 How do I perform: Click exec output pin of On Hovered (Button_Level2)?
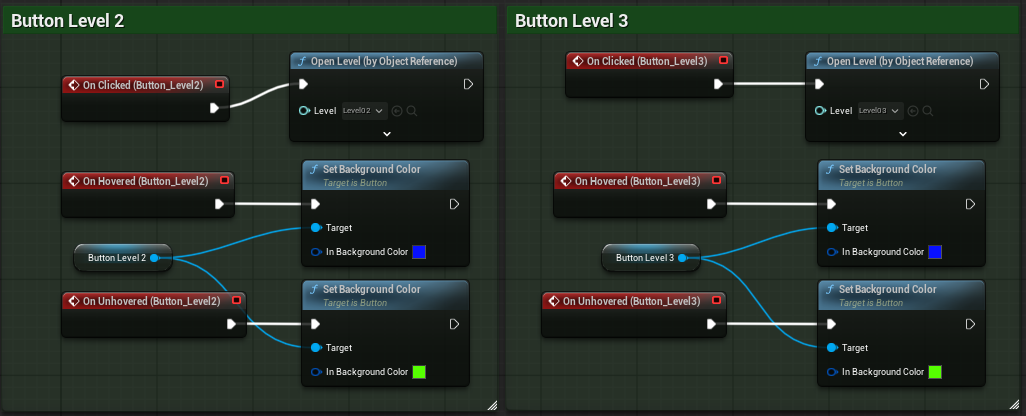coord(220,204)
